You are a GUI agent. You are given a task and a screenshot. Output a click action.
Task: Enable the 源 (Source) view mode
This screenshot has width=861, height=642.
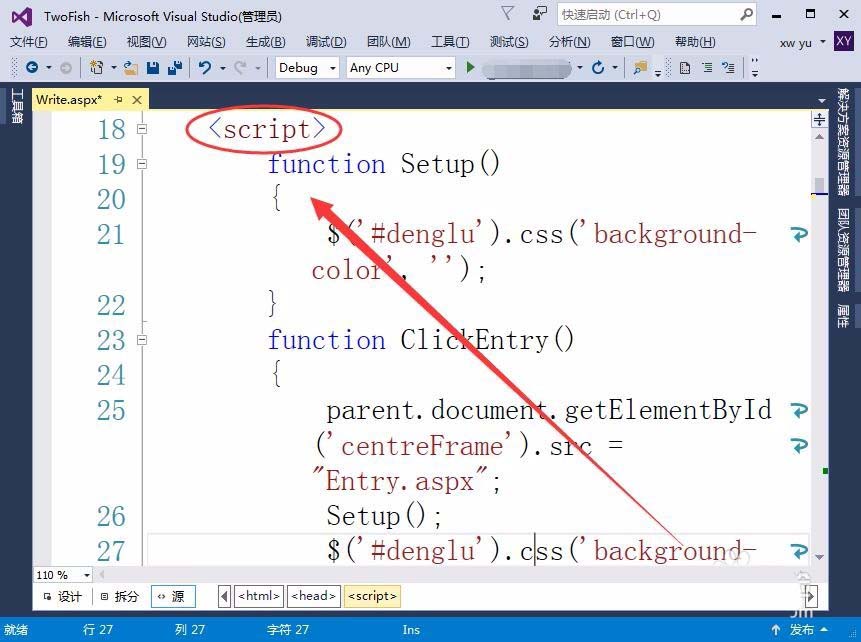[x=173, y=596]
